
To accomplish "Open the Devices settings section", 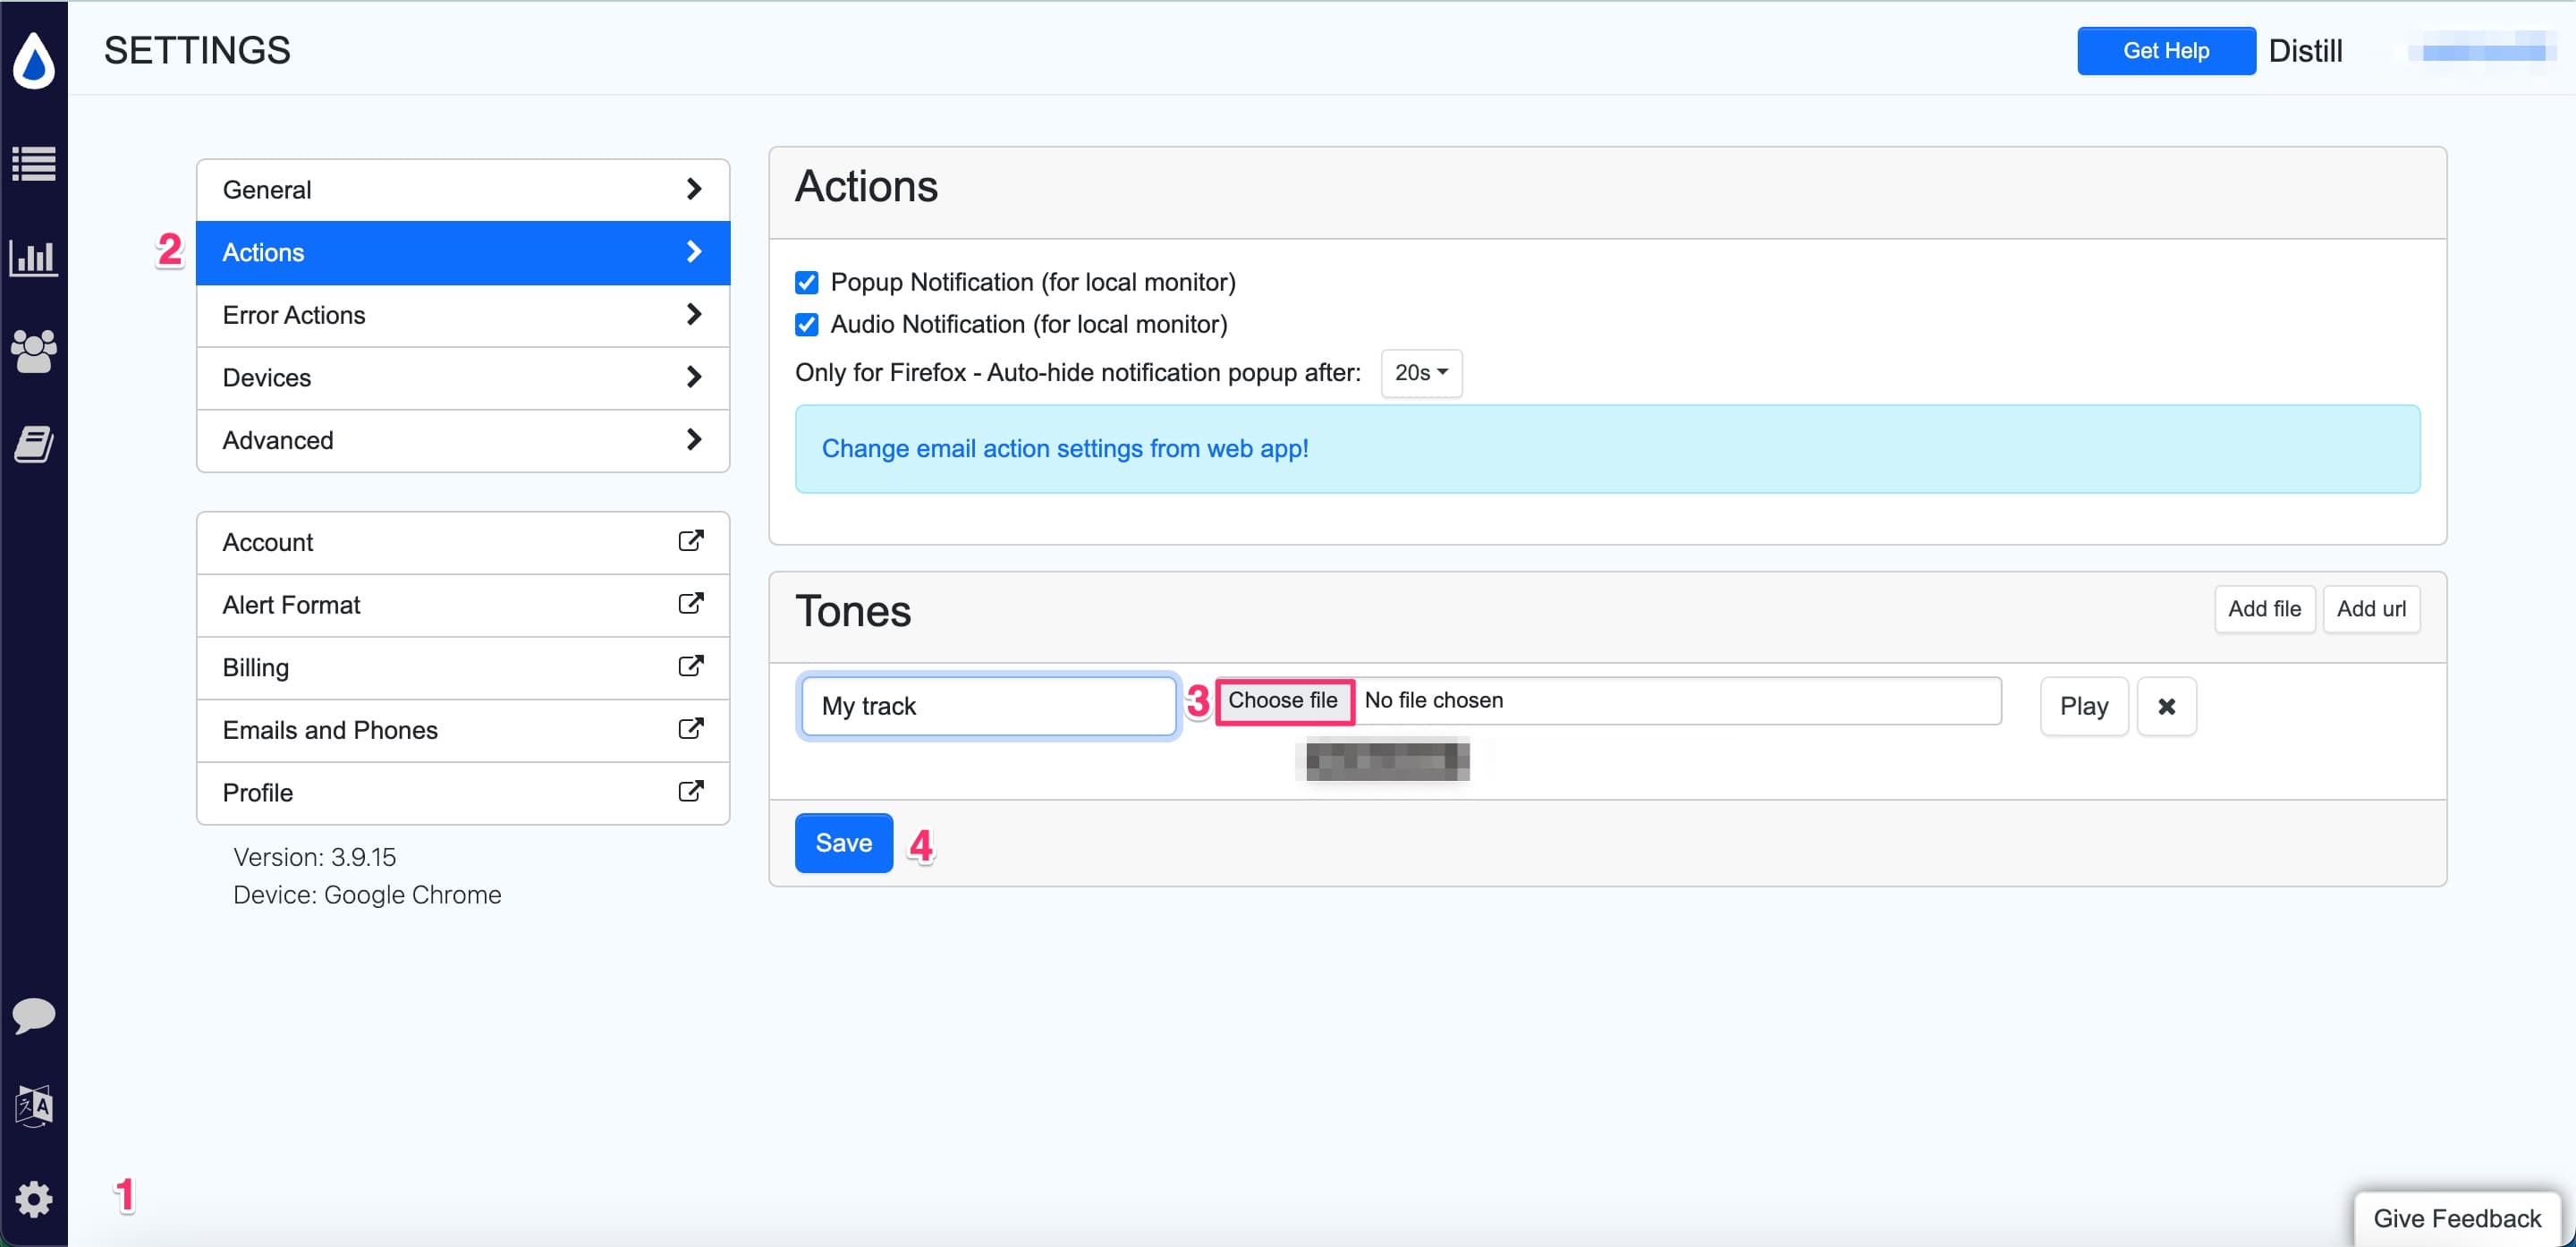I will click(462, 377).
